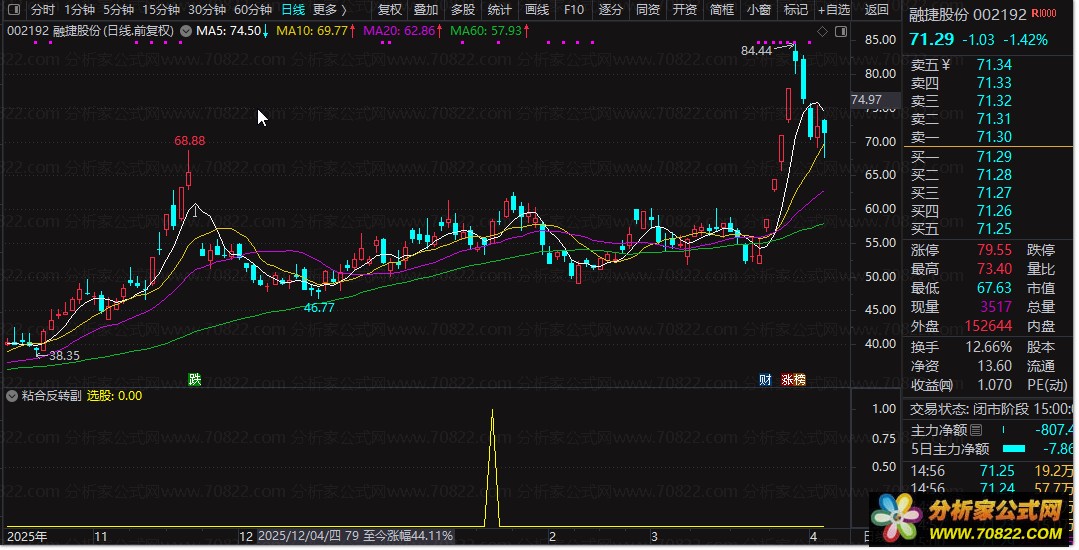Image resolution: width=1079 pixels, height=550 pixels.
Task: Click the 叠加 overlay button
Action: click(426, 10)
